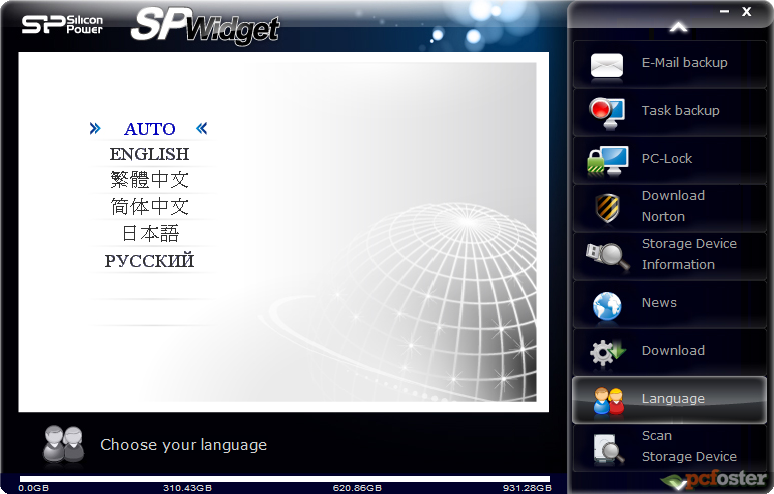Click the Scan Storage Device magnifier icon
The height and width of the screenshot is (494, 774).
[x=609, y=449]
